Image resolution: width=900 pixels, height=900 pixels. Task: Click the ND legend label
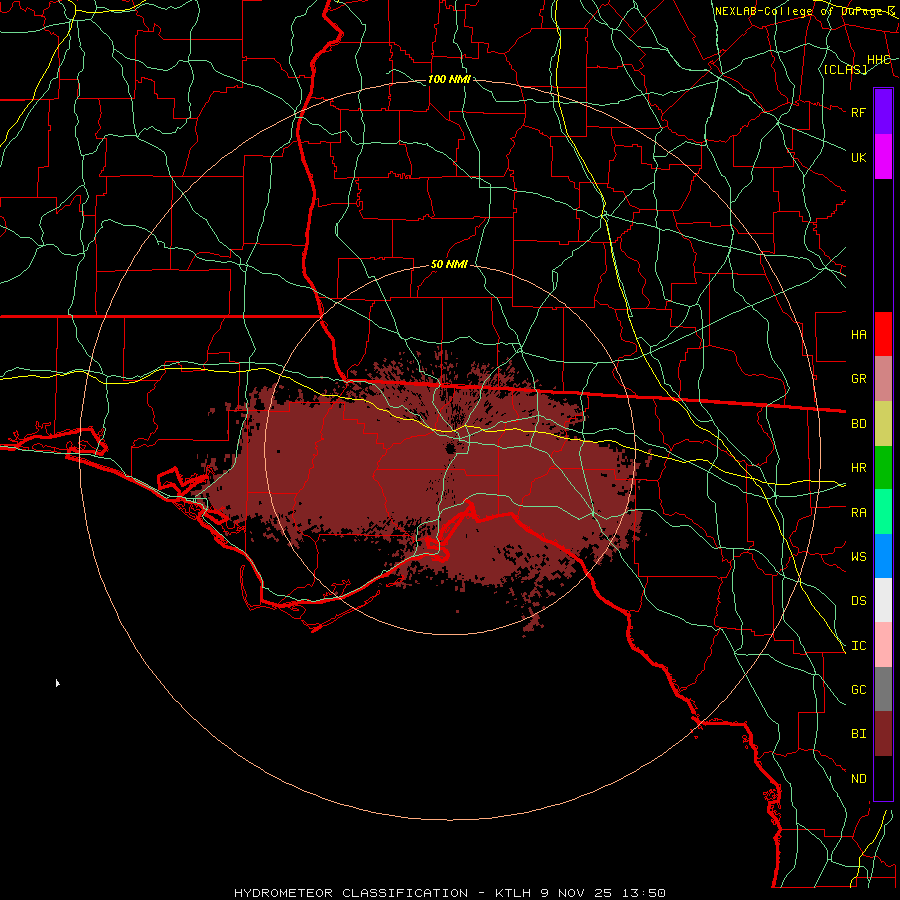pyautogui.click(x=858, y=779)
